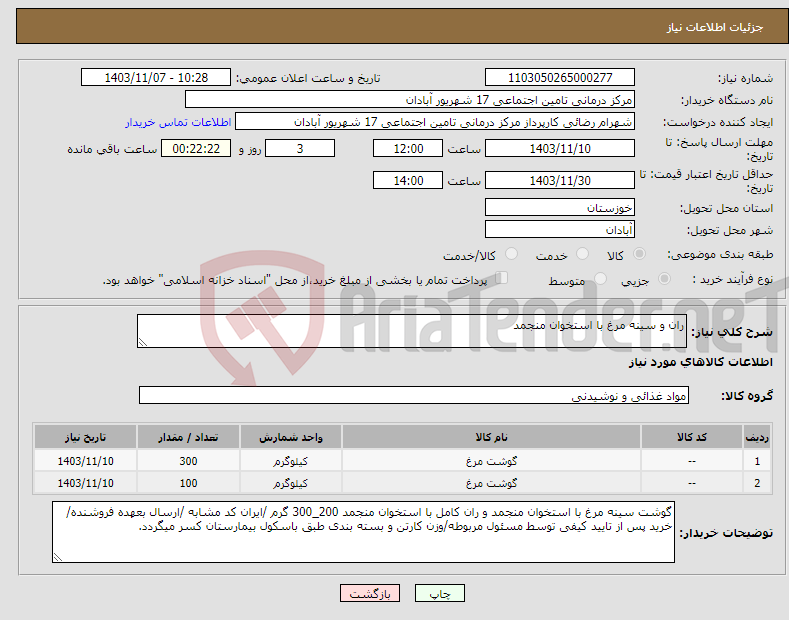This screenshot has height=620, width=789.
Task: Click the اطلاعات کالاهای مورد نیاز section heading
Action: click(700, 362)
